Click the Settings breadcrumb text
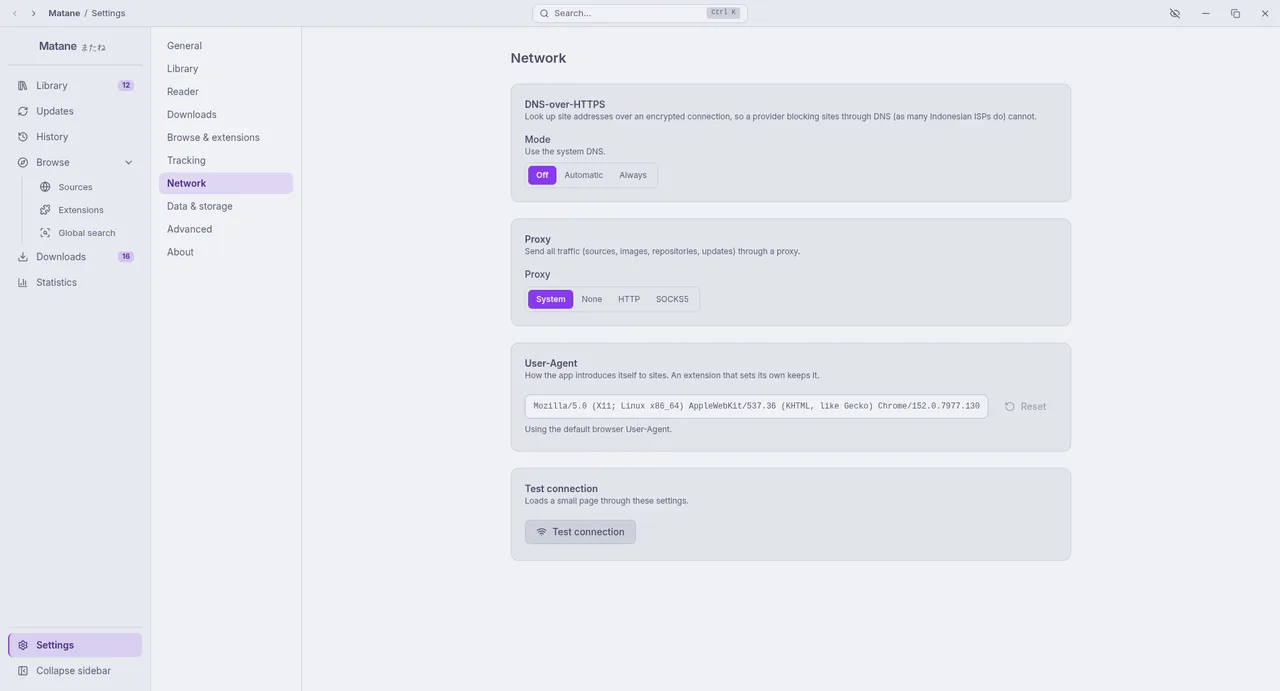This screenshot has width=1280, height=691. [108, 13]
